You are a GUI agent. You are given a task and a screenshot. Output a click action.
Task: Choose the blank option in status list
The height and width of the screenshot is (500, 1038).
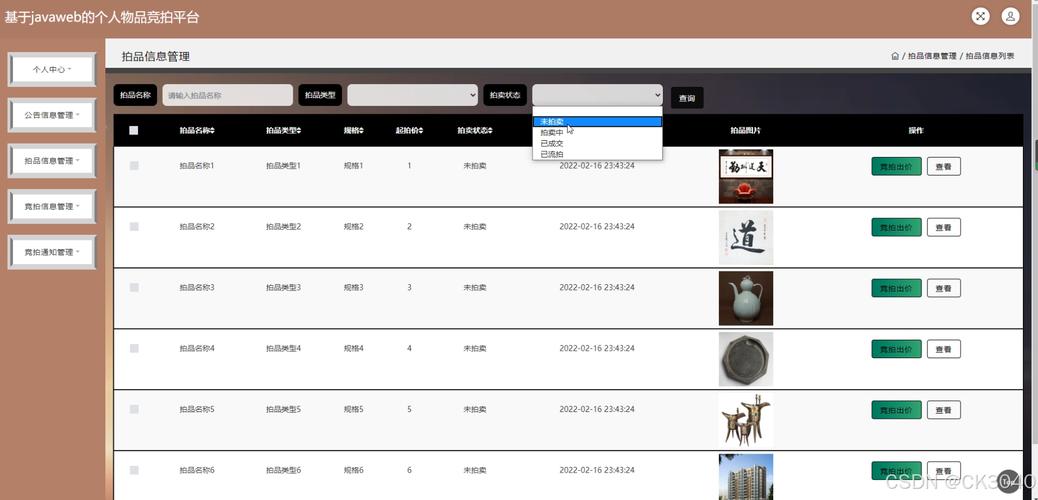(597, 111)
